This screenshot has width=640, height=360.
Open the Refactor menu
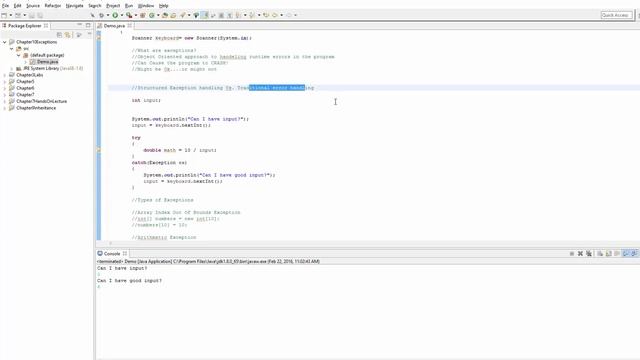click(53, 6)
